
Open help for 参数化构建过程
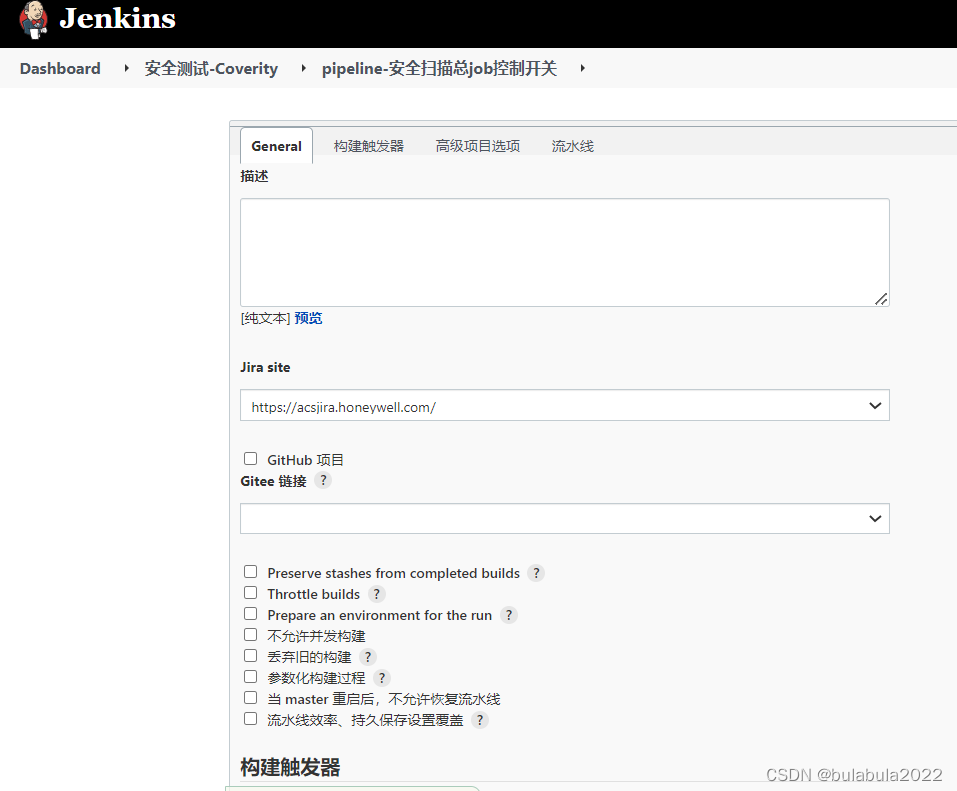pyautogui.click(x=381, y=677)
